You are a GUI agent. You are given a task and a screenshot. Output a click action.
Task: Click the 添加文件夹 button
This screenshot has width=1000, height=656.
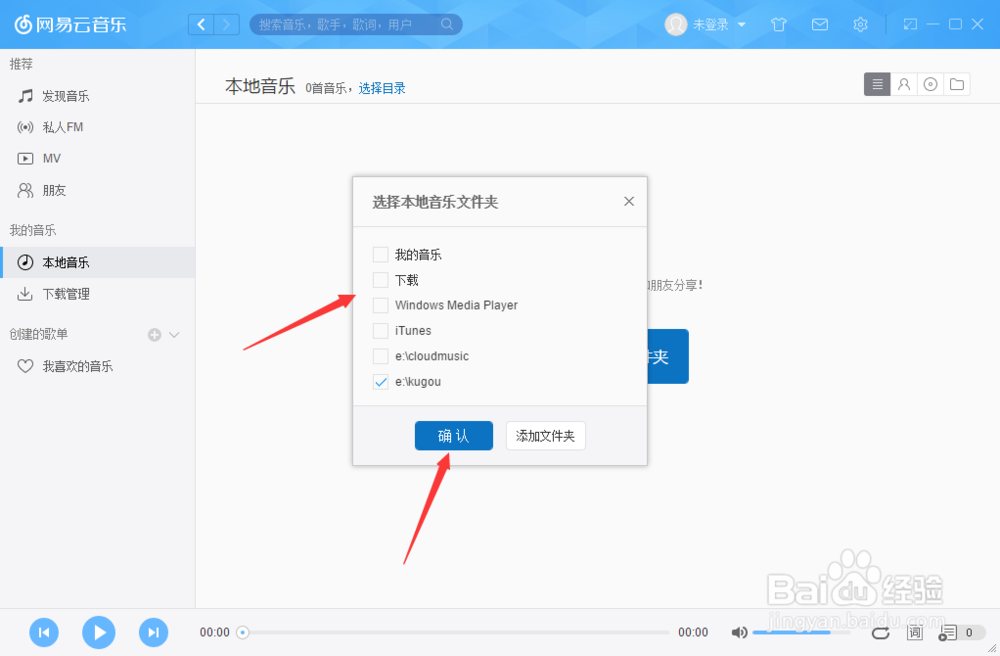point(545,435)
